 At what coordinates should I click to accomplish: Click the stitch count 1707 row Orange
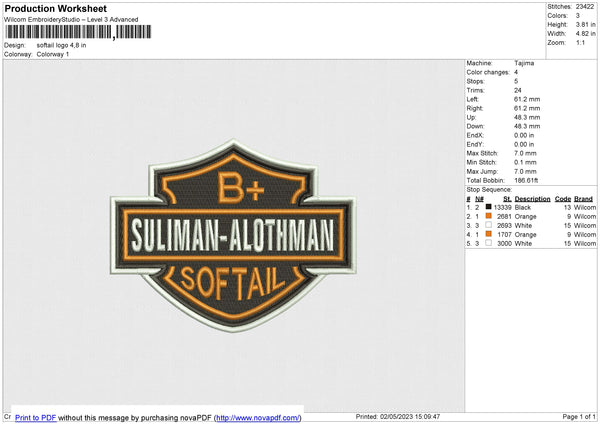click(504, 235)
